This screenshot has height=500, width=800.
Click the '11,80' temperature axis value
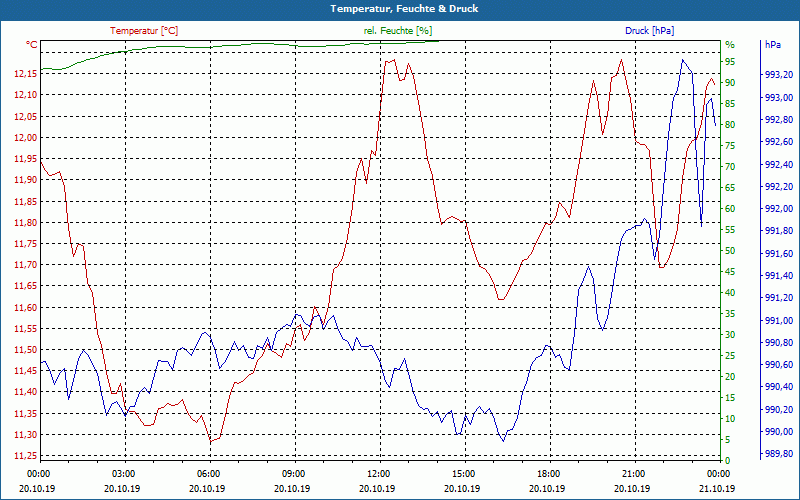click(x=26, y=222)
